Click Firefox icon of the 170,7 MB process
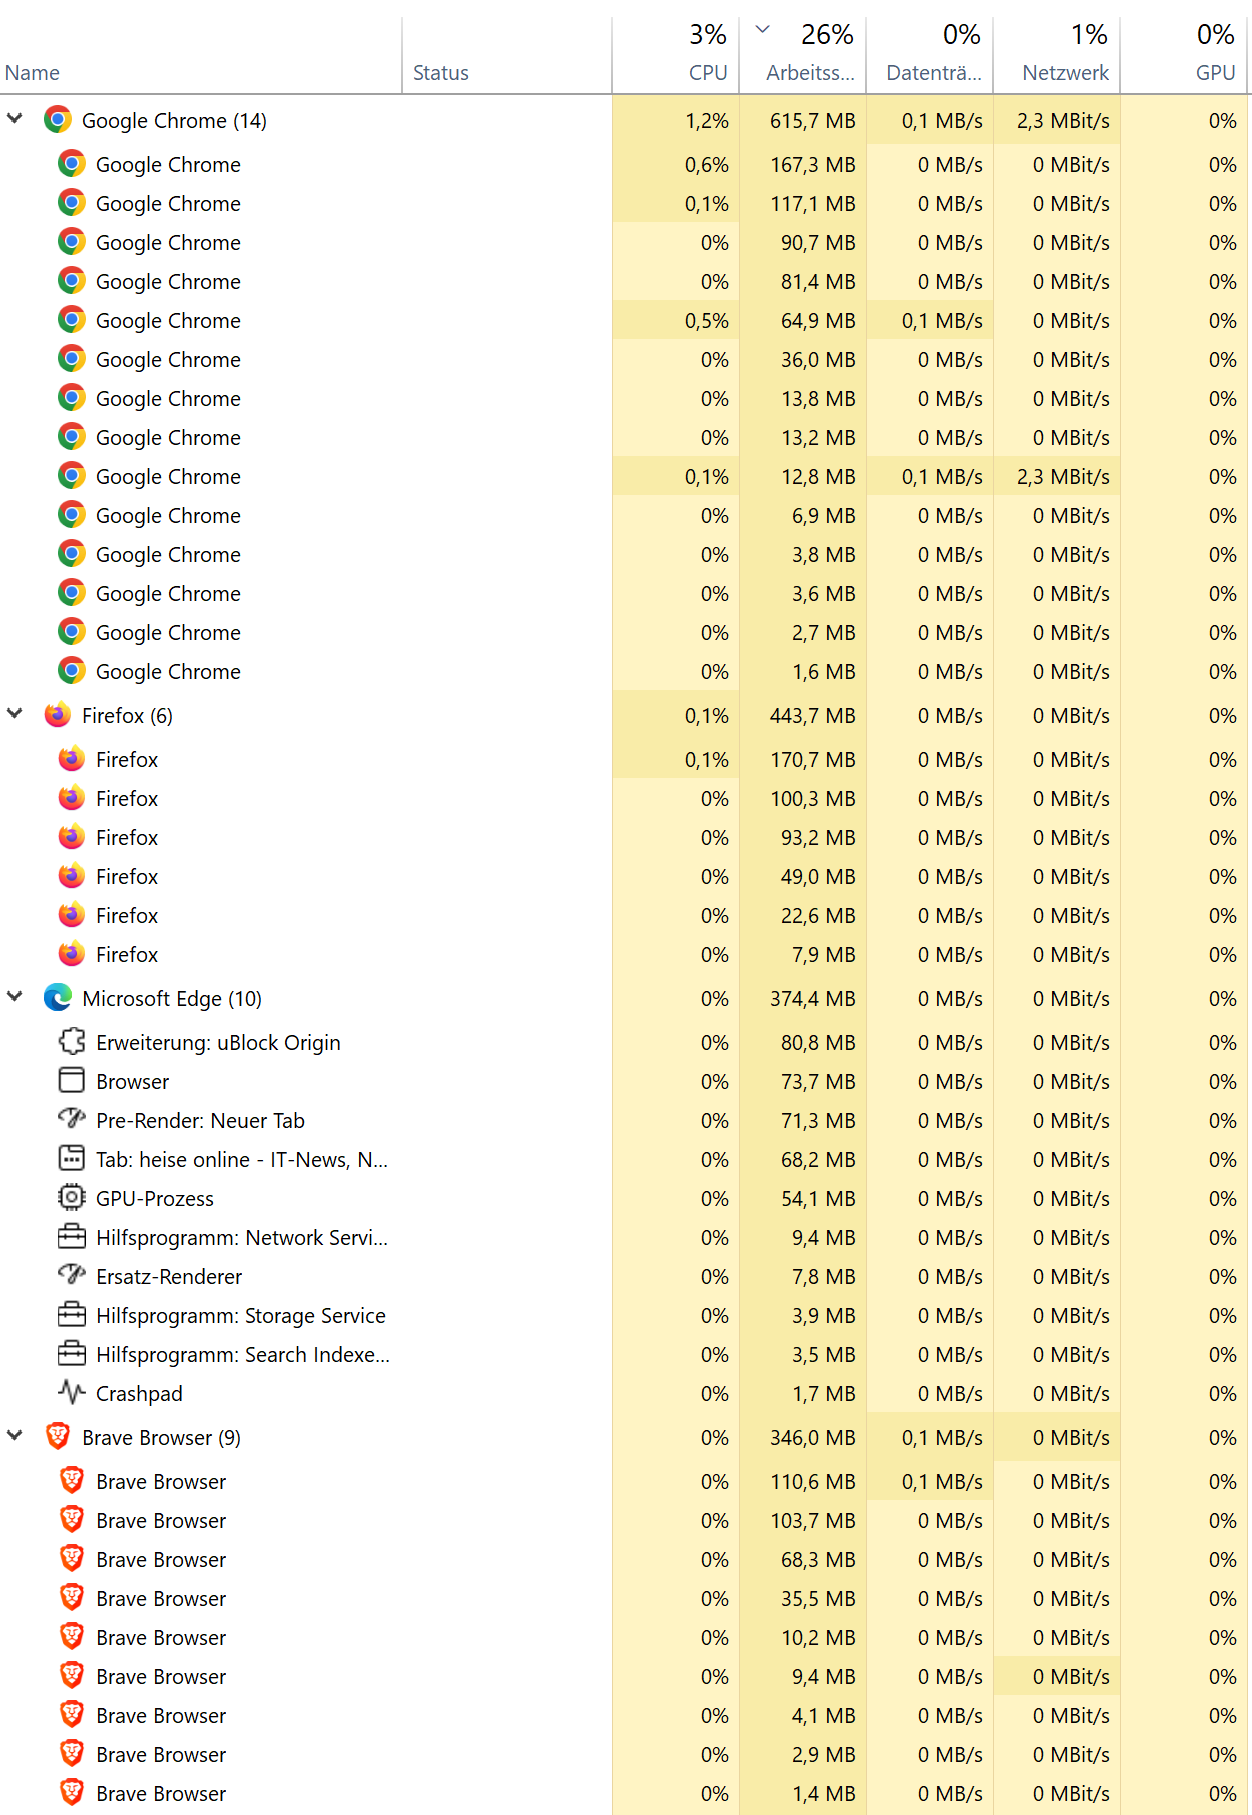Viewport: 1252px width, 1815px height. pos(72,759)
